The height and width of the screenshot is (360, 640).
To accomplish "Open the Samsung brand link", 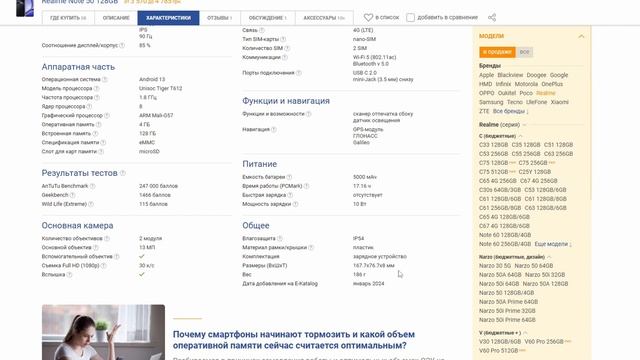I will (491, 102).
